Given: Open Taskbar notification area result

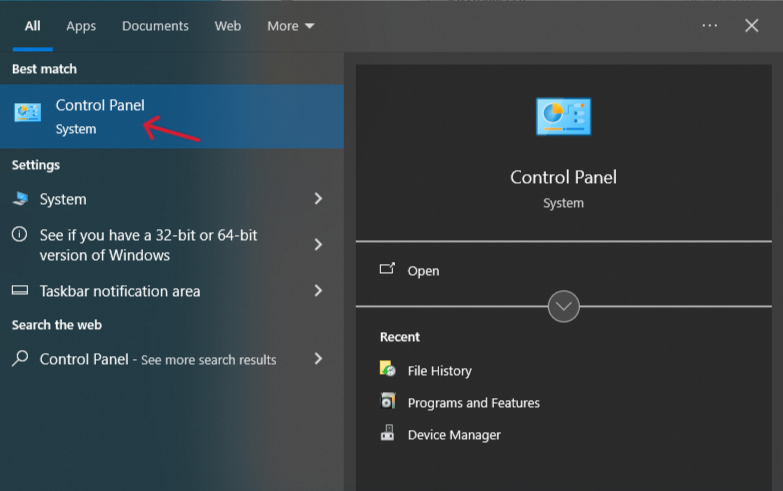Looking at the screenshot, I should point(172,291).
